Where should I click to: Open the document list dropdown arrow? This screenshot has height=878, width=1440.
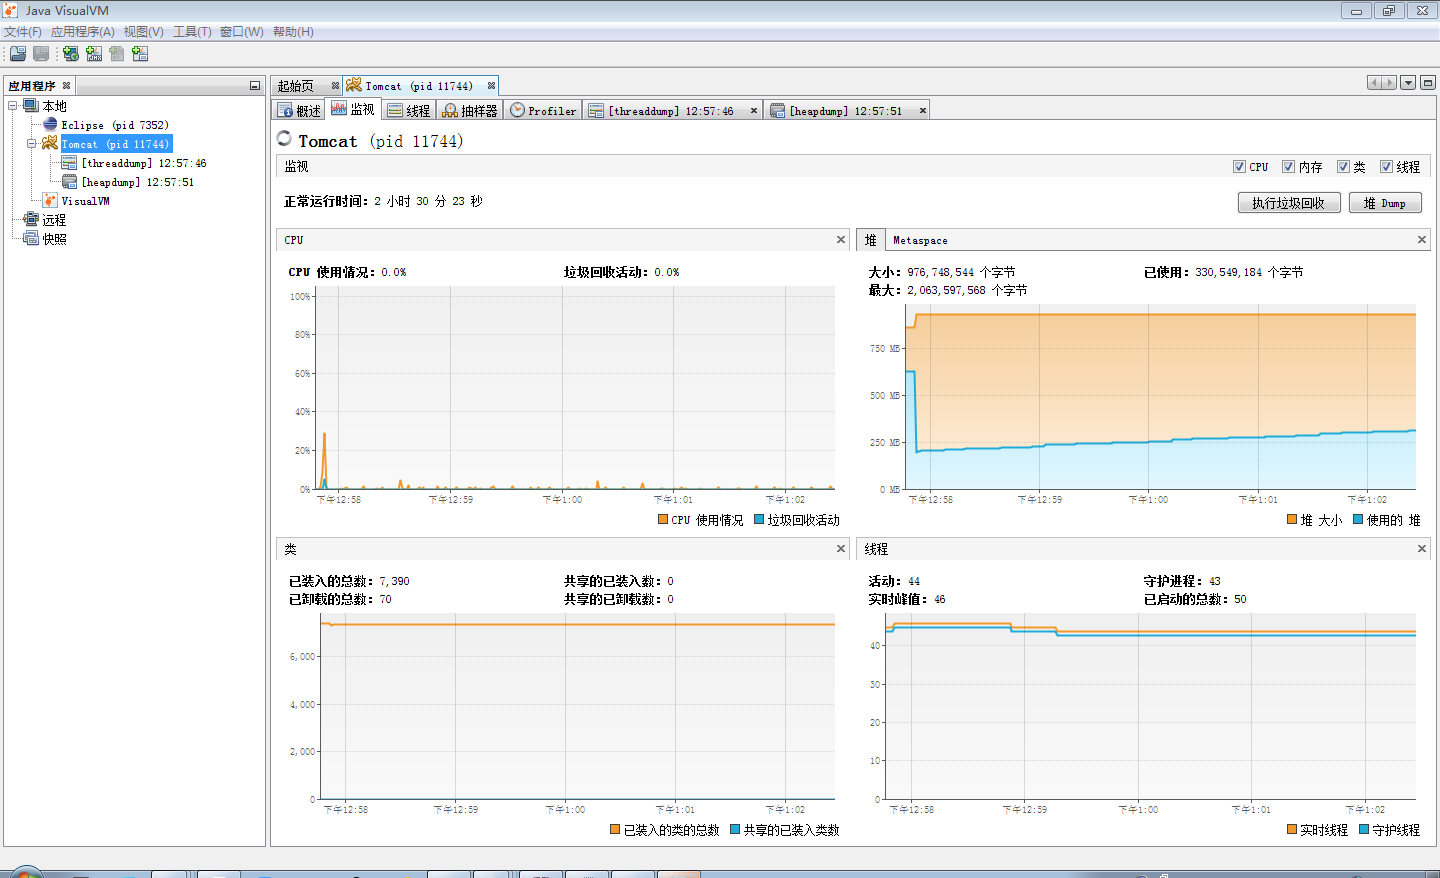(x=1408, y=82)
